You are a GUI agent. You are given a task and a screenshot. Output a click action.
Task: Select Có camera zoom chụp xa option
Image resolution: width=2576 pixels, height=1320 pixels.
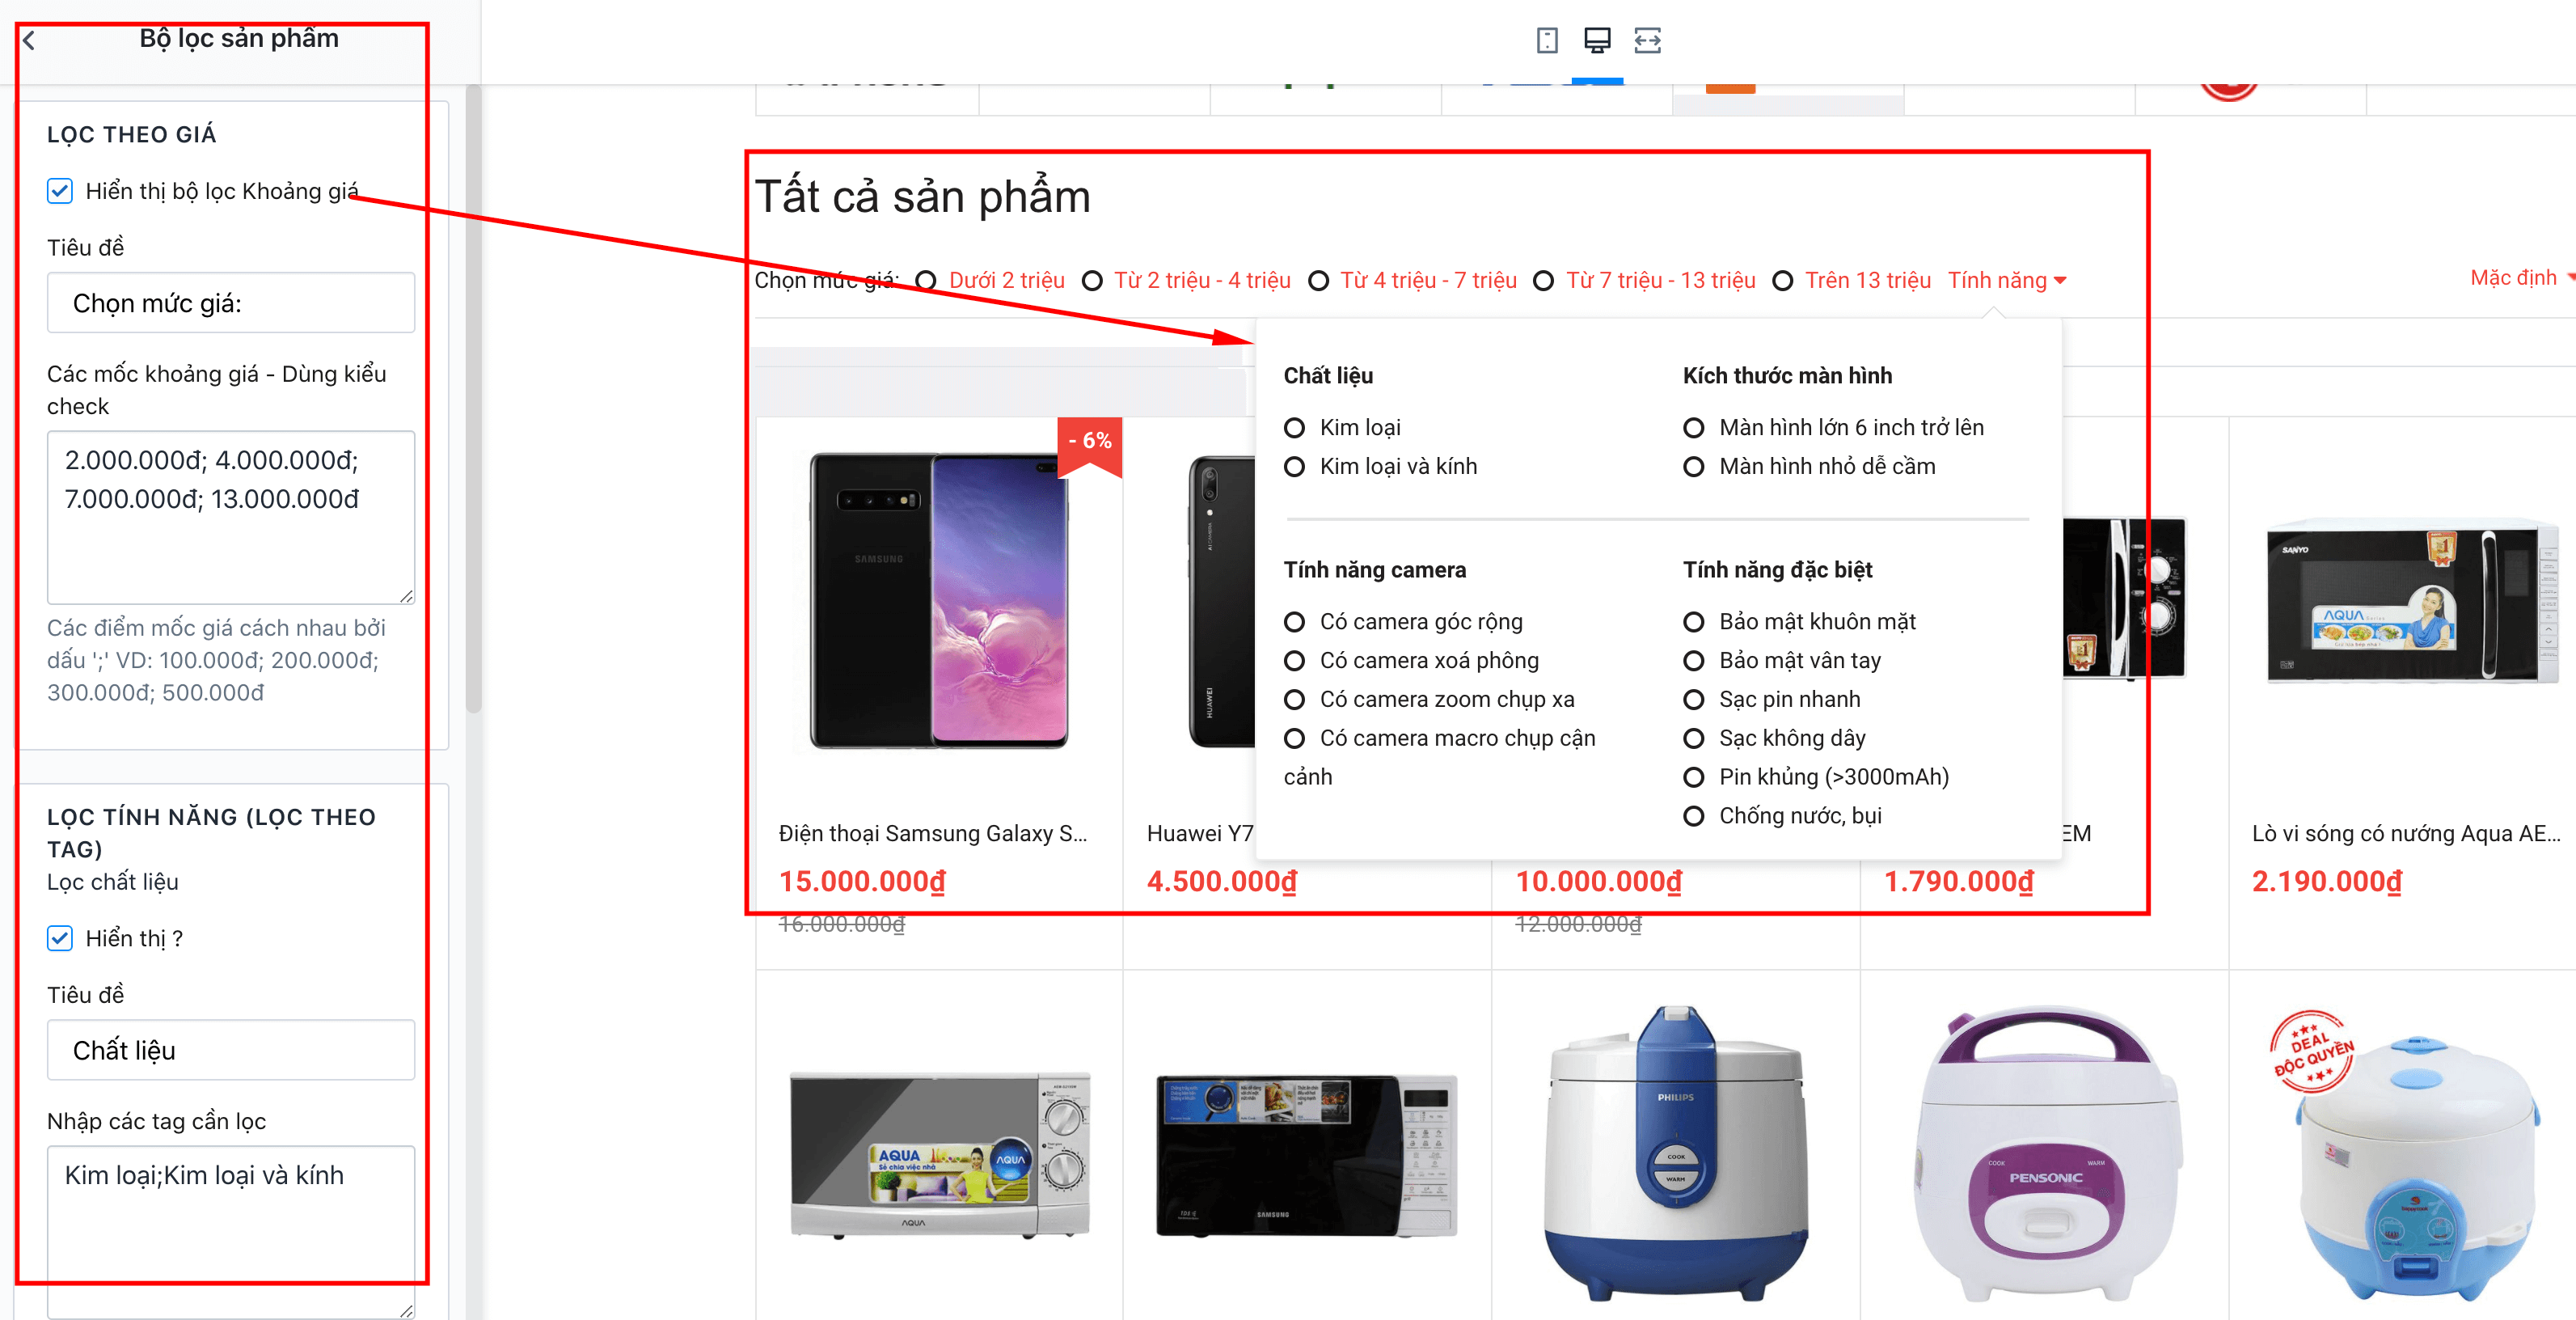pyautogui.click(x=1294, y=700)
